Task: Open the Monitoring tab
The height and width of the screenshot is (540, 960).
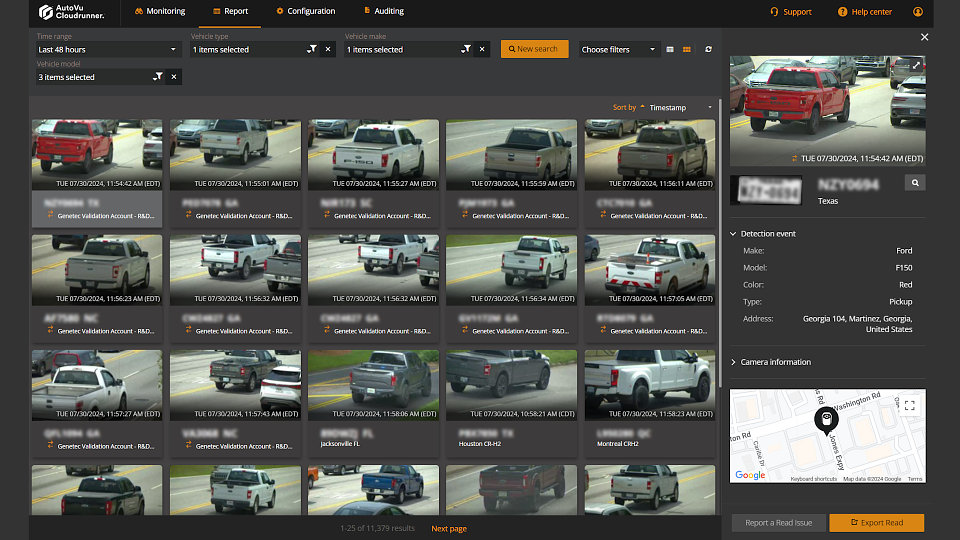Action: pyautogui.click(x=160, y=11)
